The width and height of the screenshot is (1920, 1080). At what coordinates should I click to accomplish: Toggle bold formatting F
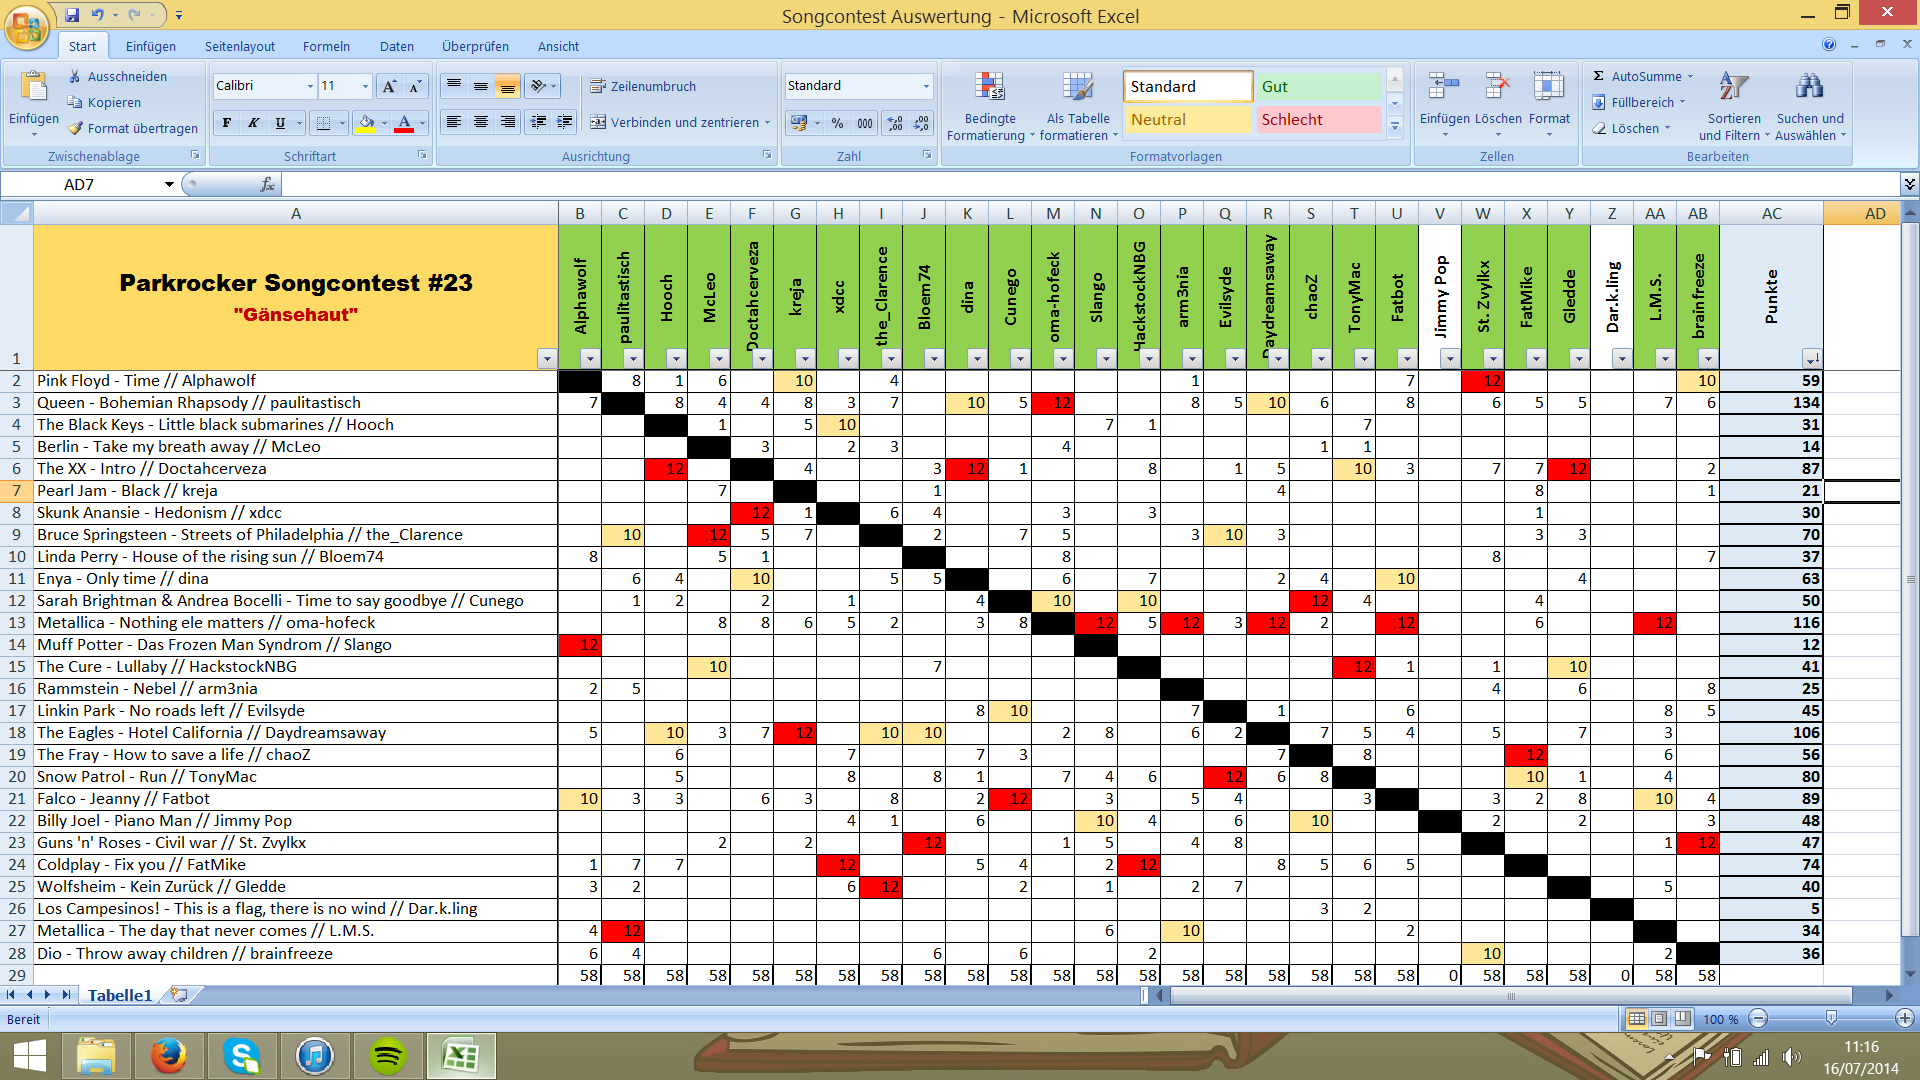pos(227,123)
